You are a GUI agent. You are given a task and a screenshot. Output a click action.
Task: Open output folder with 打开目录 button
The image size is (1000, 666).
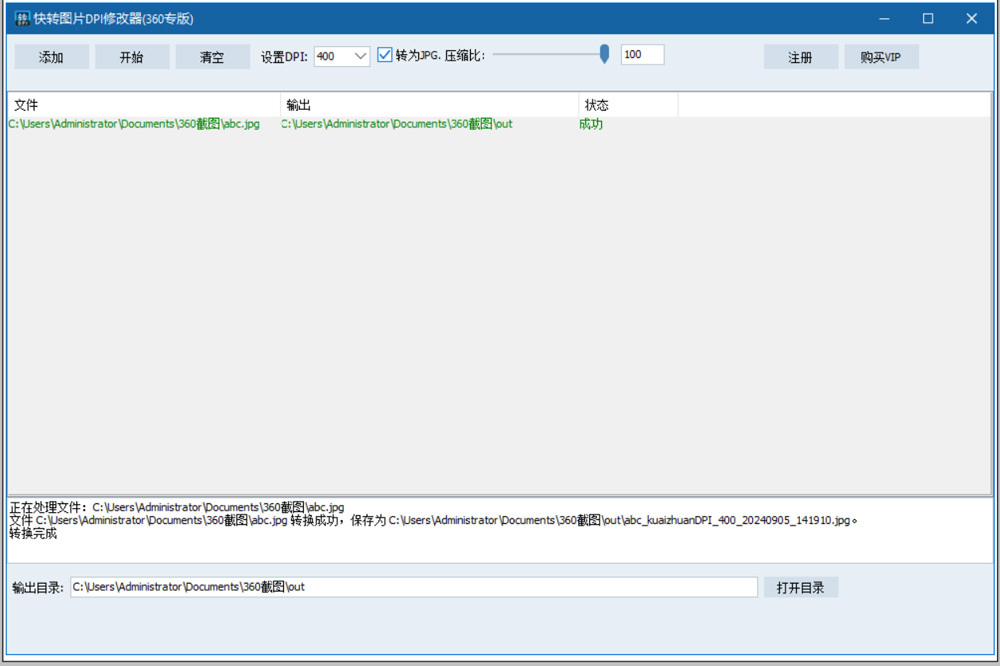[x=801, y=588]
